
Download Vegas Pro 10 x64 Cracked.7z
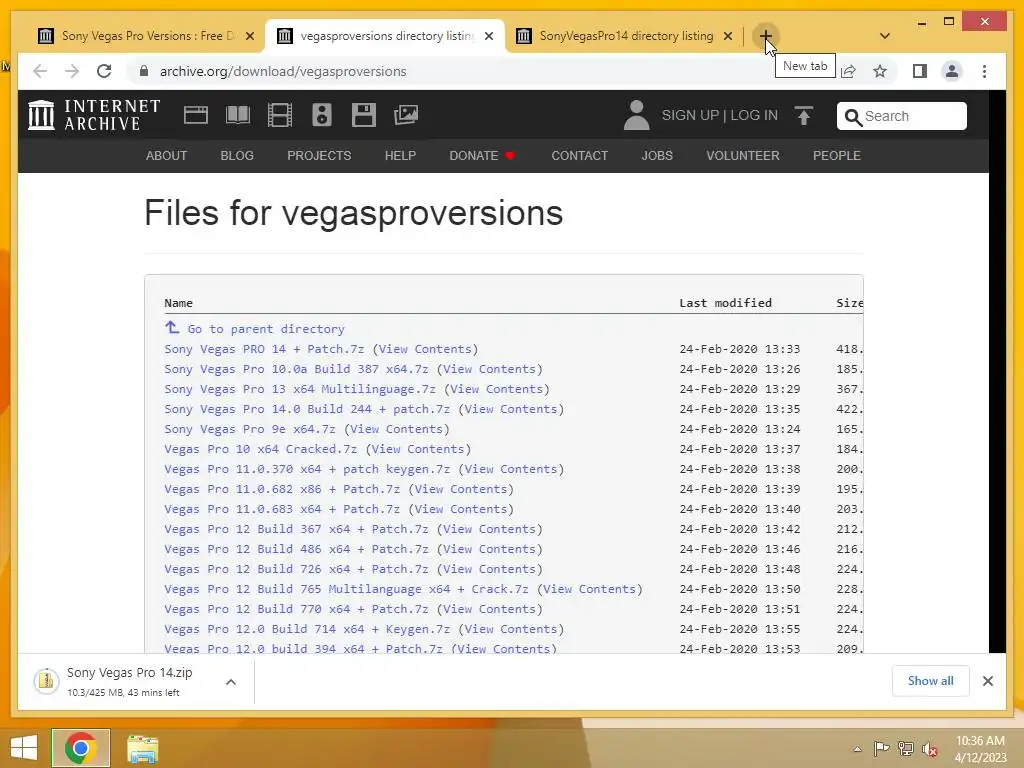(x=261, y=449)
